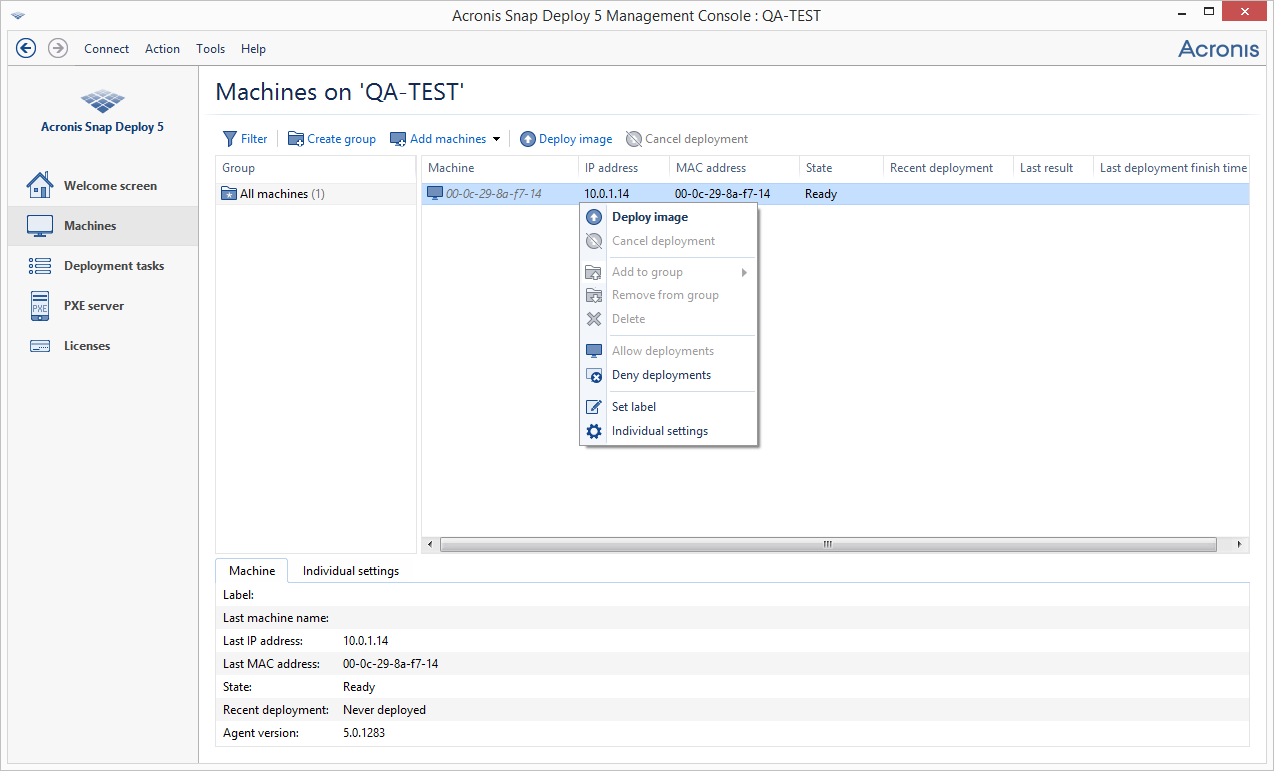Click the Deploy image toolbar icon

tap(528, 139)
